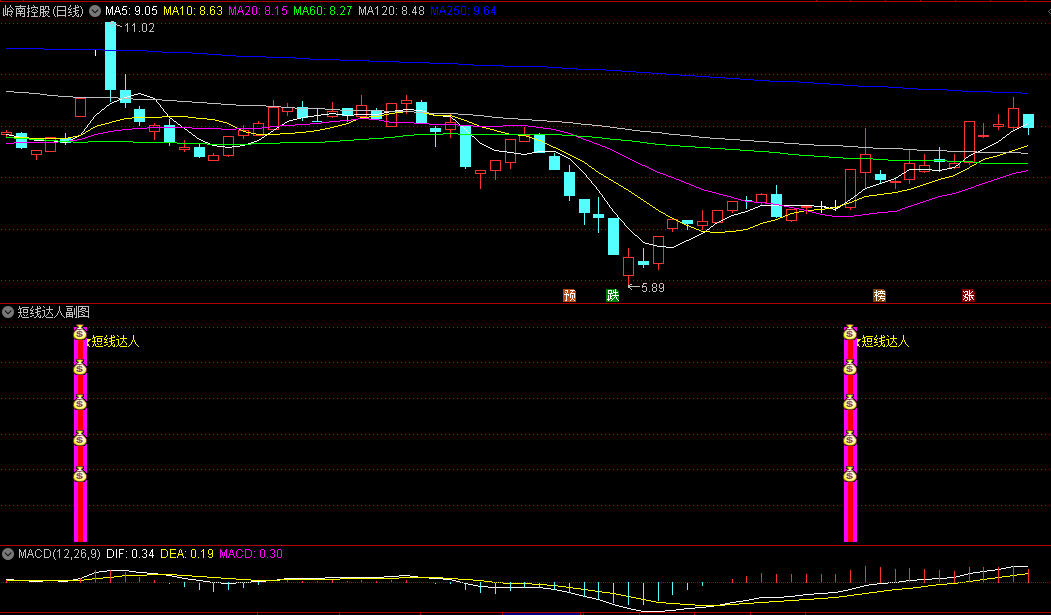The image size is (1051, 615).
Task: Click the 榜 event marker icon
Action: tap(879, 295)
